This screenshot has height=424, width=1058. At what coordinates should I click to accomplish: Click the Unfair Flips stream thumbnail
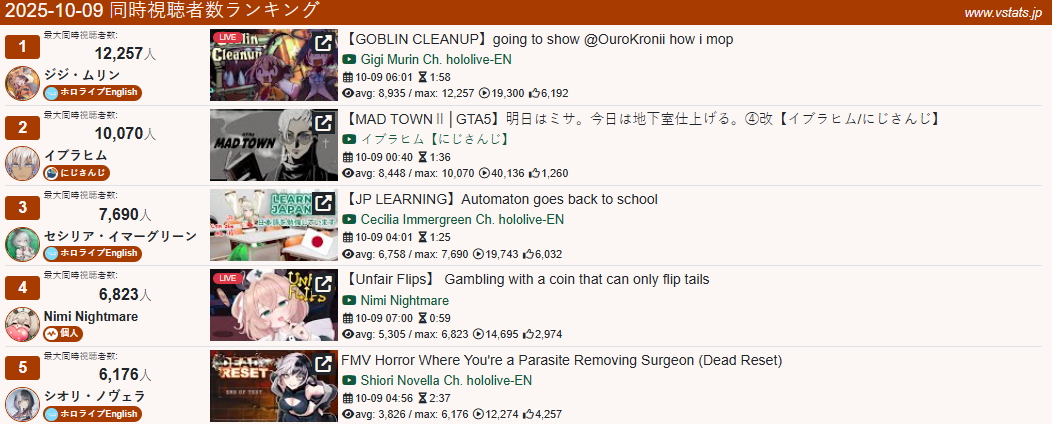(x=274, y=305)
